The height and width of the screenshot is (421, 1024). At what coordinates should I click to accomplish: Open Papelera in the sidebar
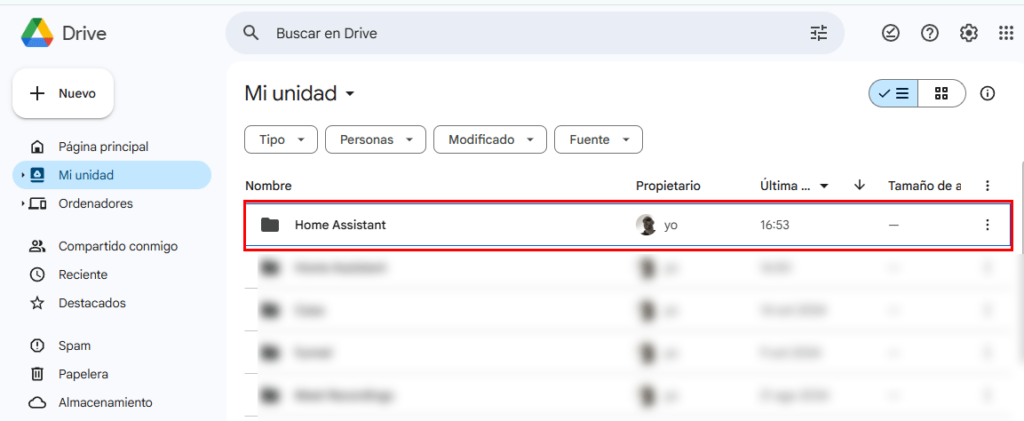pos(83,374)
